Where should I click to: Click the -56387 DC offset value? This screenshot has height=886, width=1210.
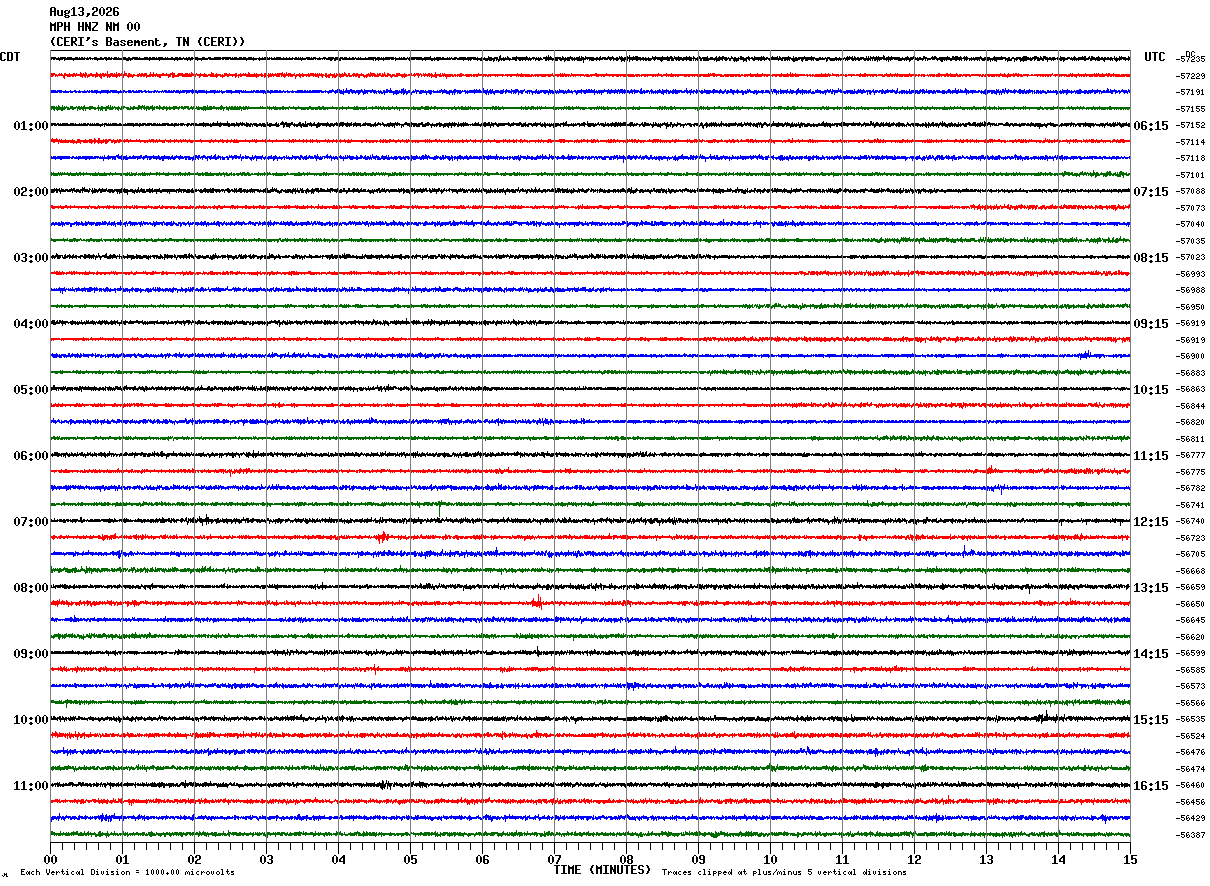[1191, 835]
